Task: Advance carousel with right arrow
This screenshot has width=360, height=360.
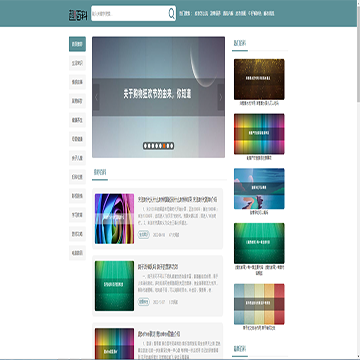Action: (x=221, y=97)
